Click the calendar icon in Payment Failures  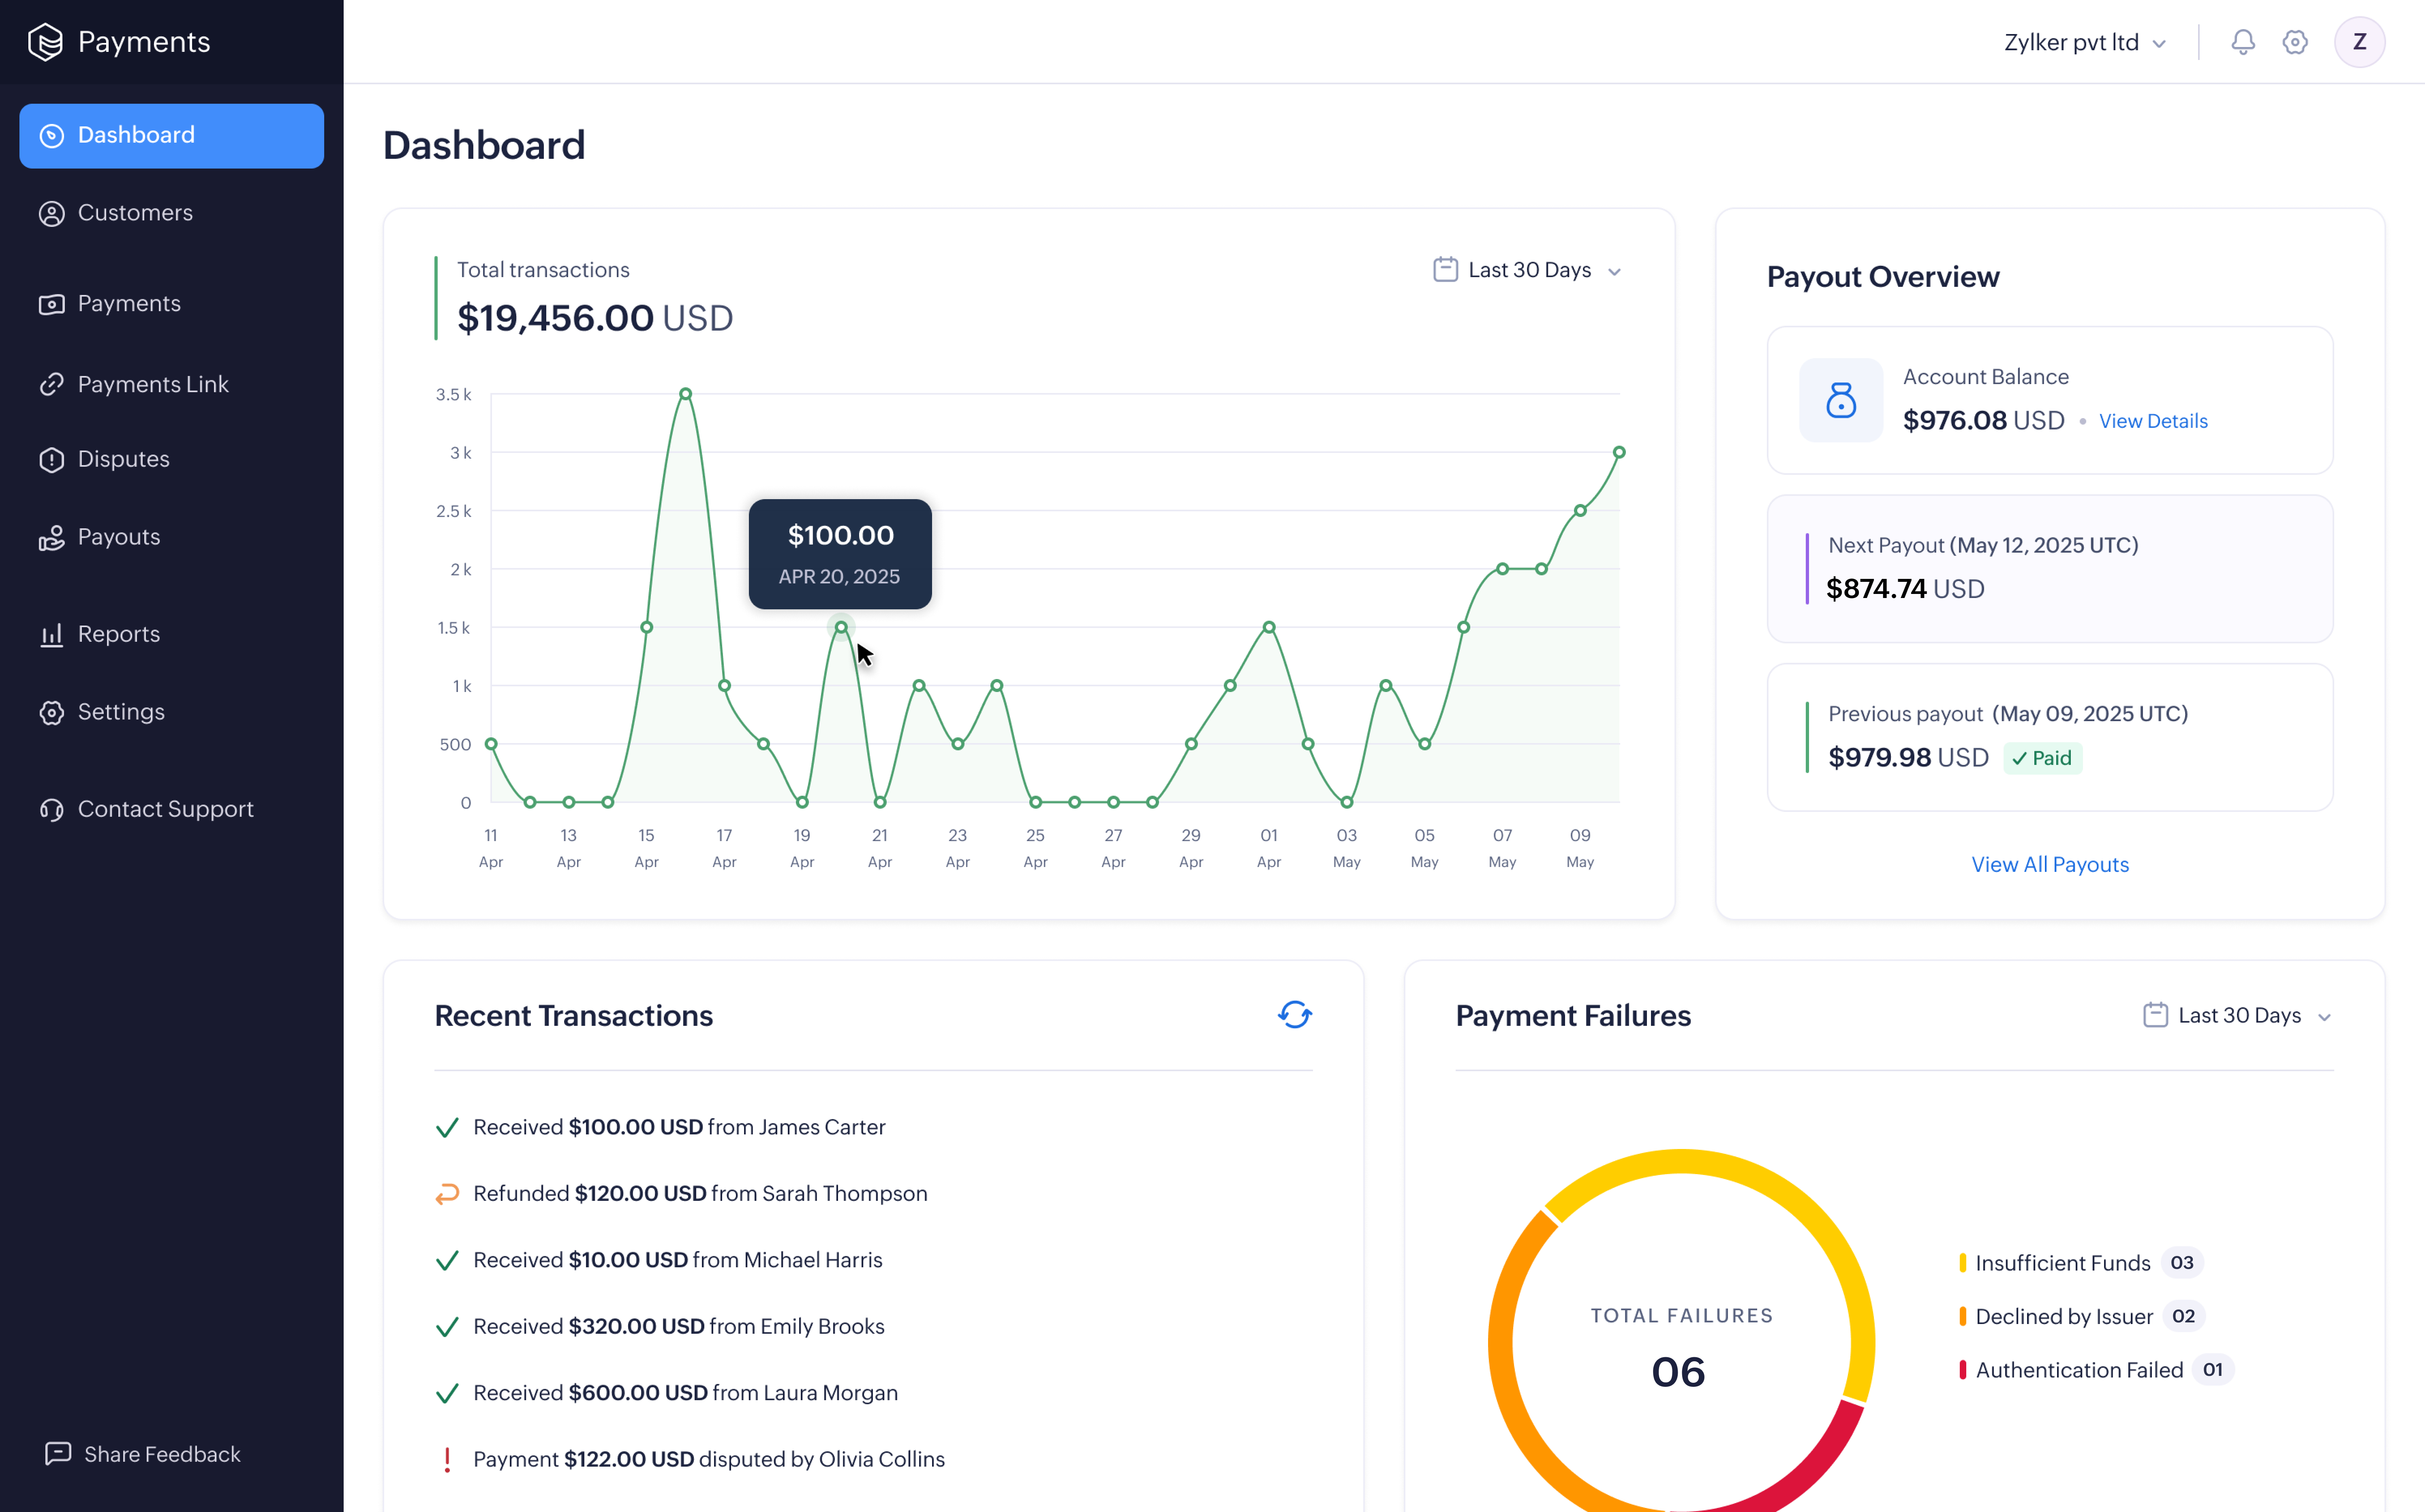point(2155,1015)
